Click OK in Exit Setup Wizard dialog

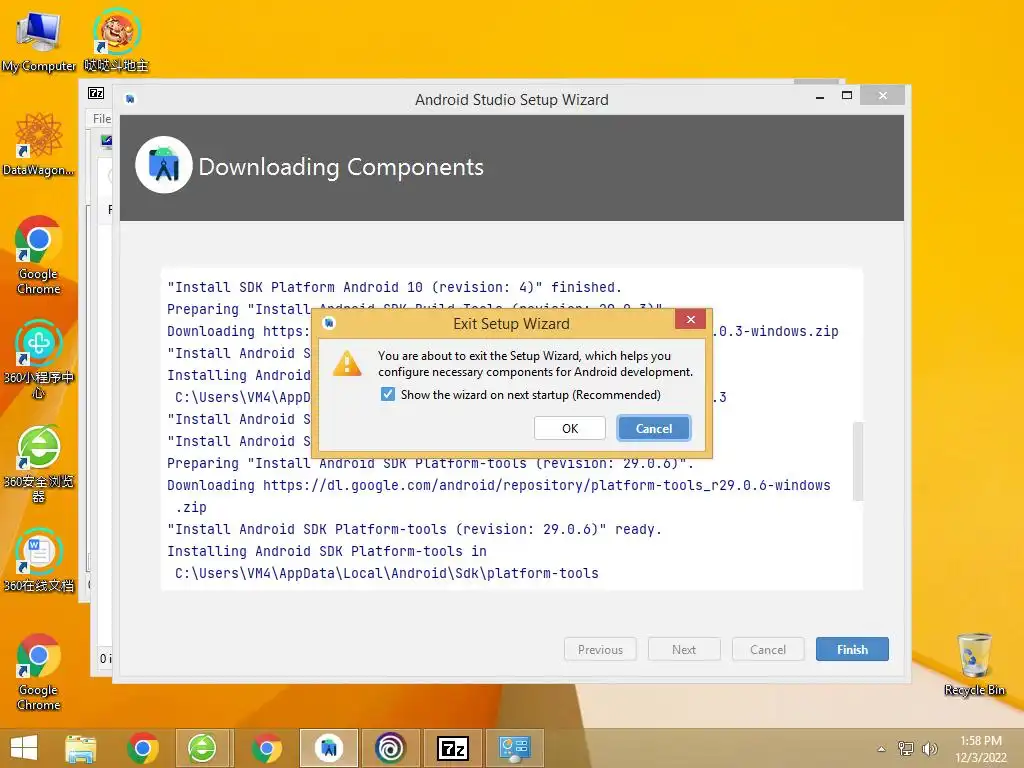(569, 428)
